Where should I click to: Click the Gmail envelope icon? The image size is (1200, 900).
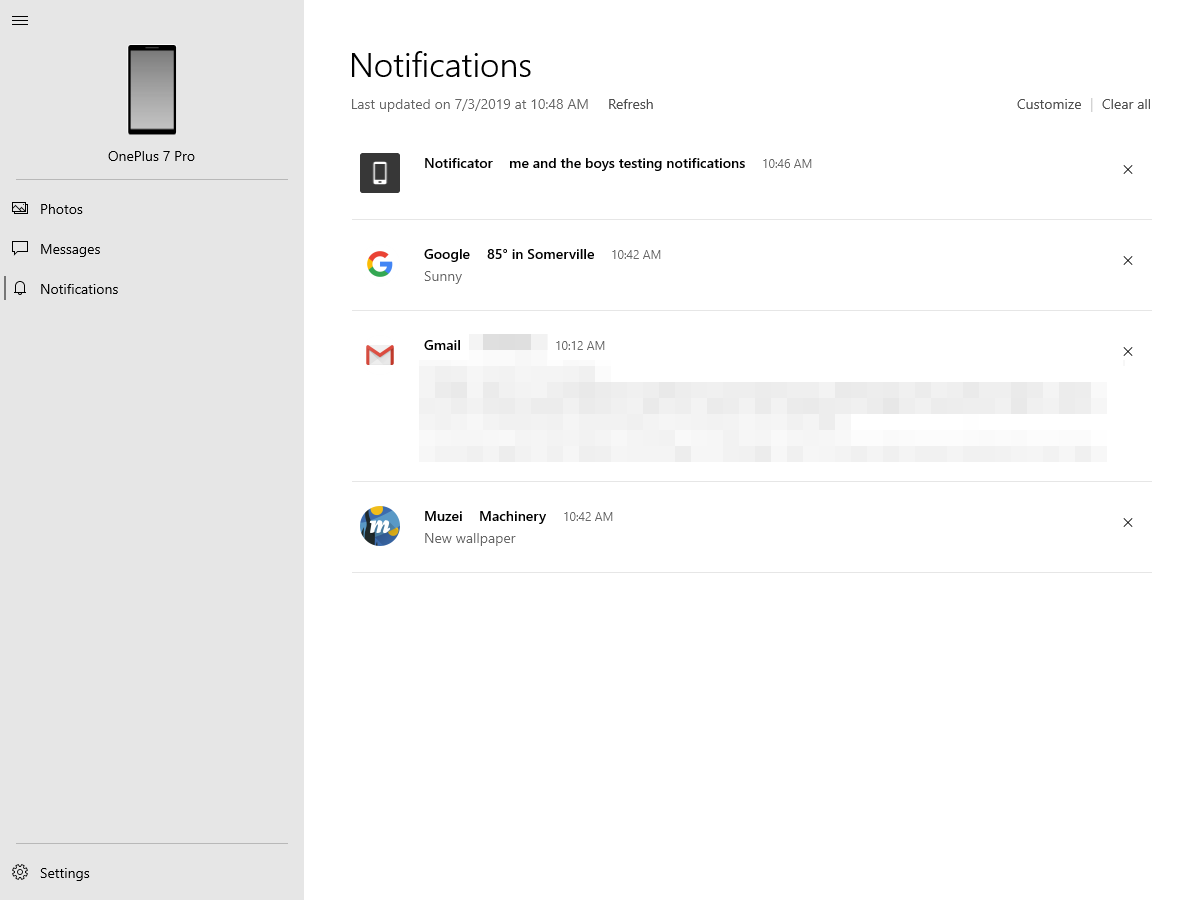pos(380,355)
